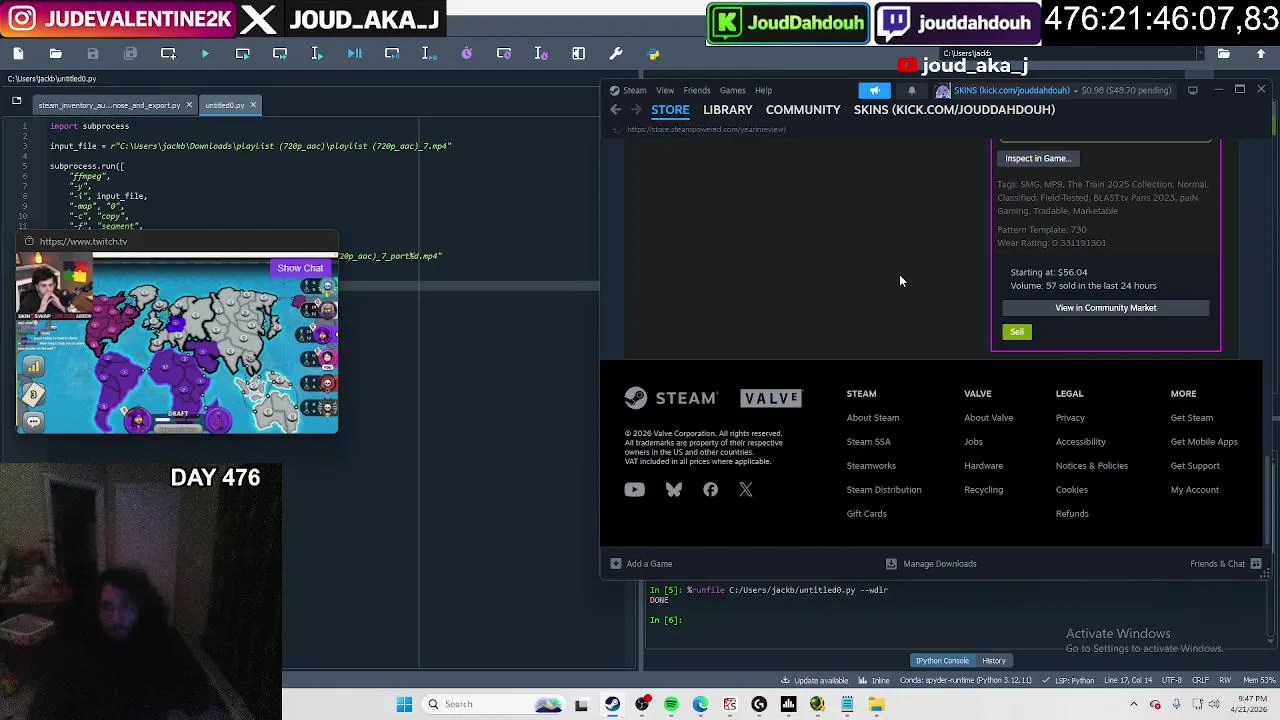Open Friends & Chat in Steam

point(1227,564)
